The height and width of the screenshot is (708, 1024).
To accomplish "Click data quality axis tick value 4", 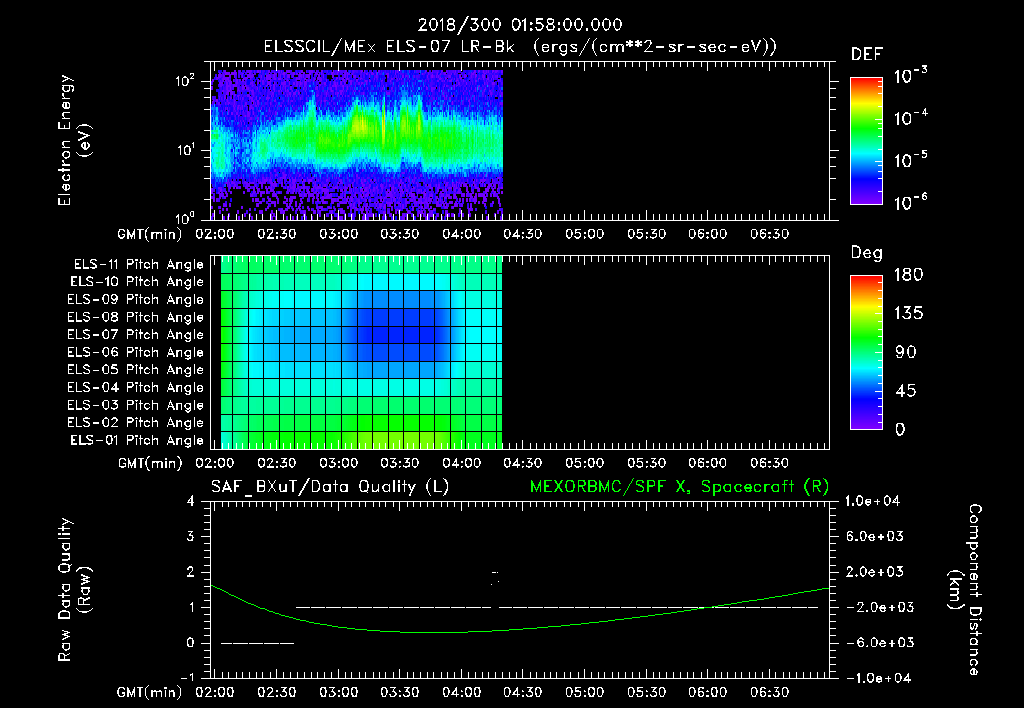I will [191, 502].
